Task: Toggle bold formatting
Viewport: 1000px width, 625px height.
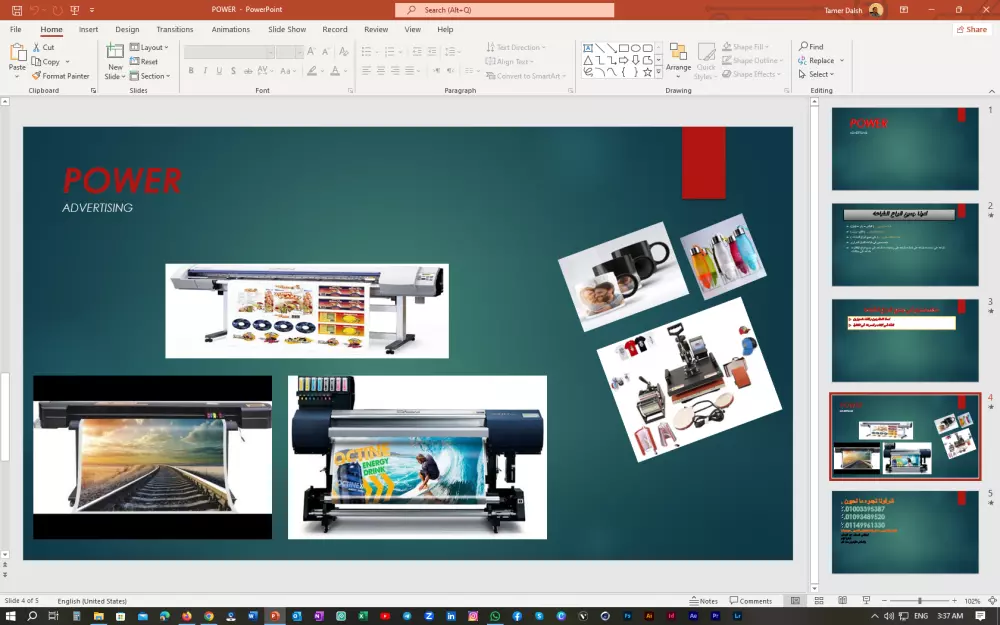Action: coord(191,70)
